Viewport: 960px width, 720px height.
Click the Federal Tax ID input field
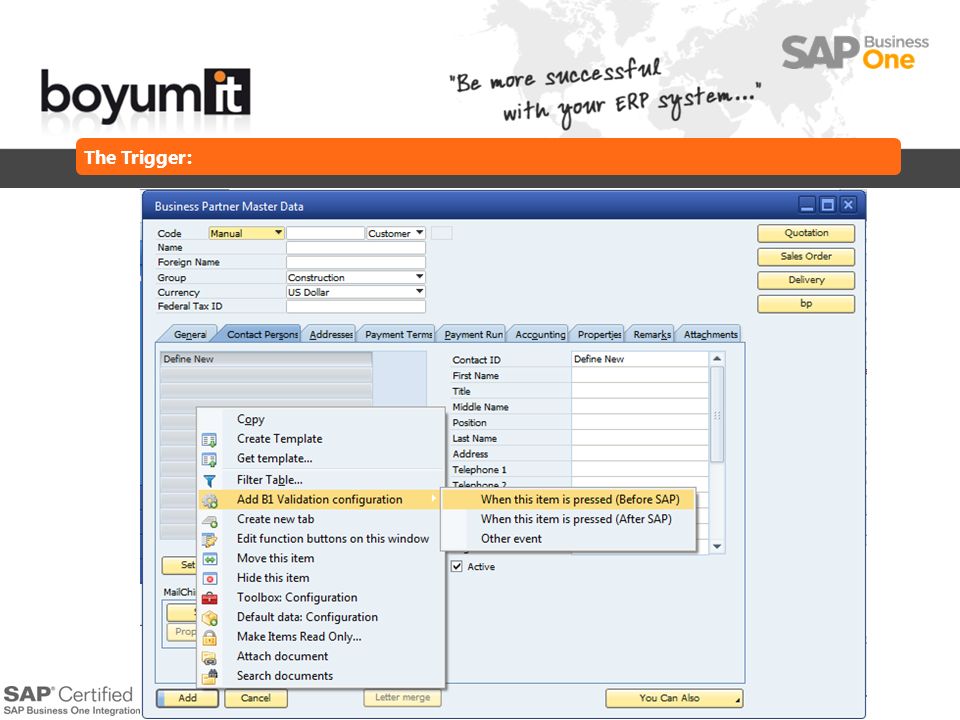[x=356, y=306]
